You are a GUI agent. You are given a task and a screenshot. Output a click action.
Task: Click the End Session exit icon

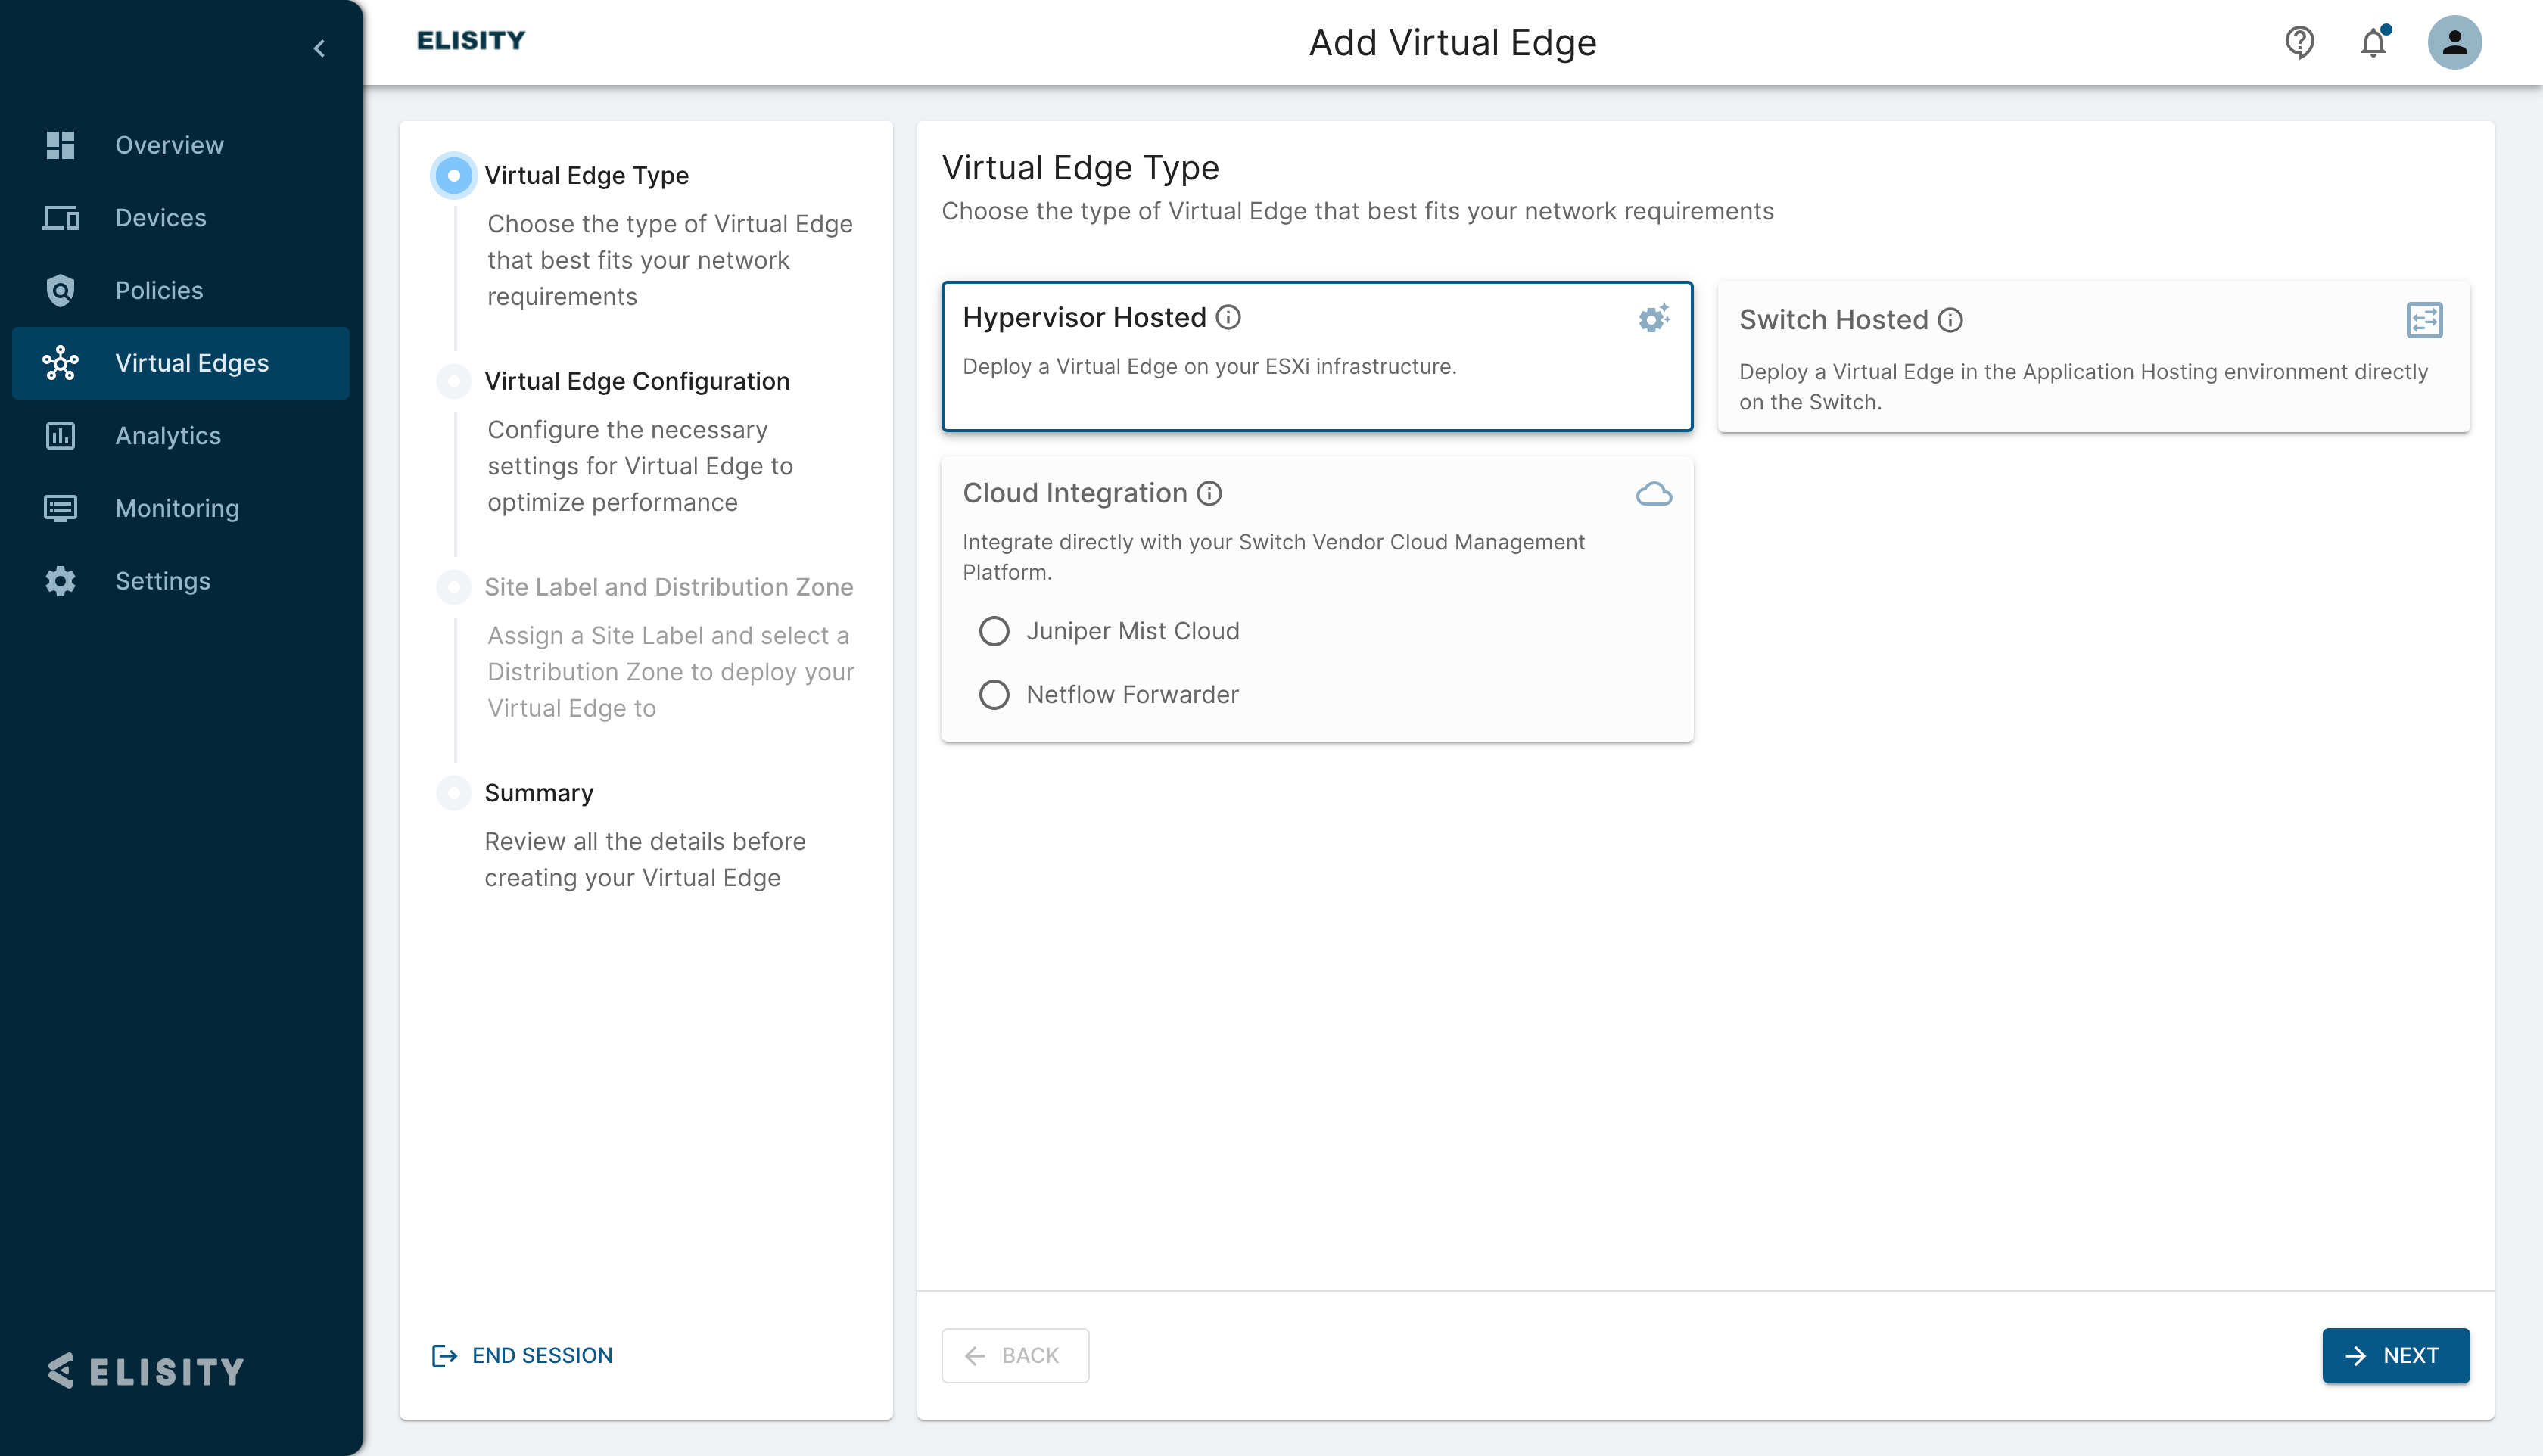444,1355
